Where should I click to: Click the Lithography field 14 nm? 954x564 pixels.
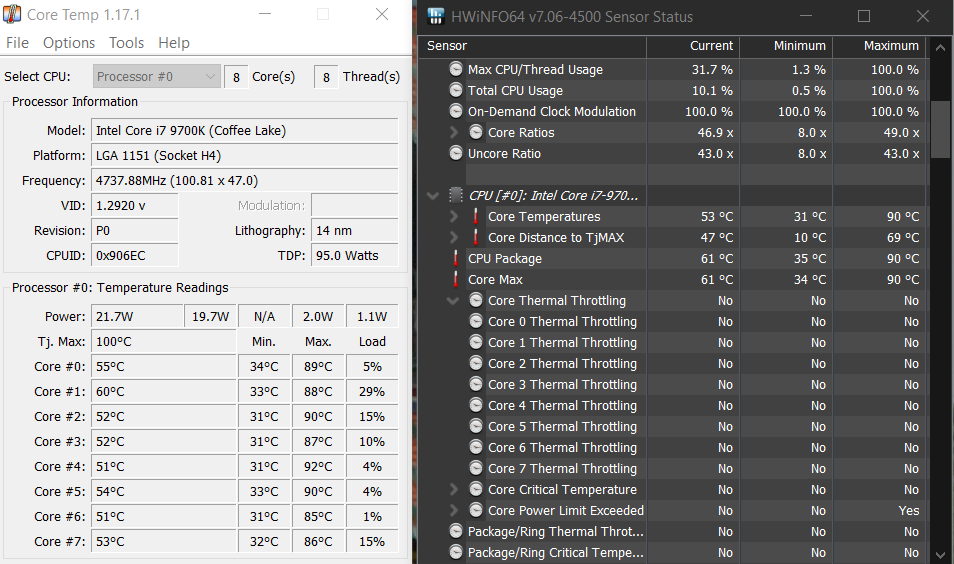355,231
